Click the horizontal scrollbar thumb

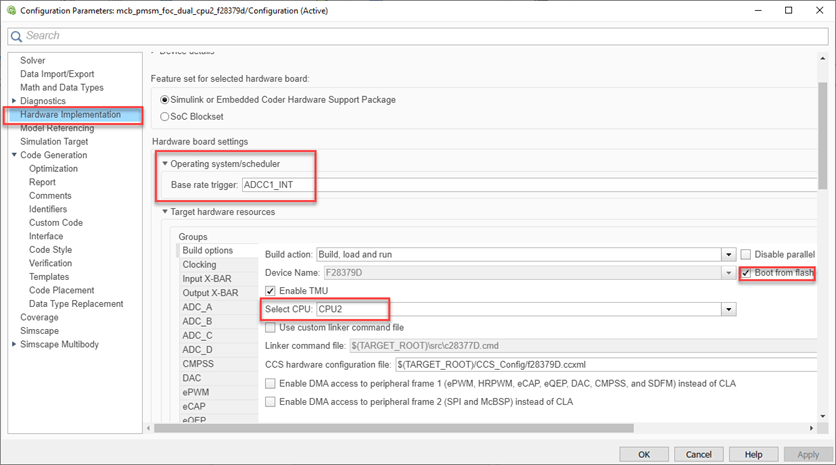coord(393,428)
